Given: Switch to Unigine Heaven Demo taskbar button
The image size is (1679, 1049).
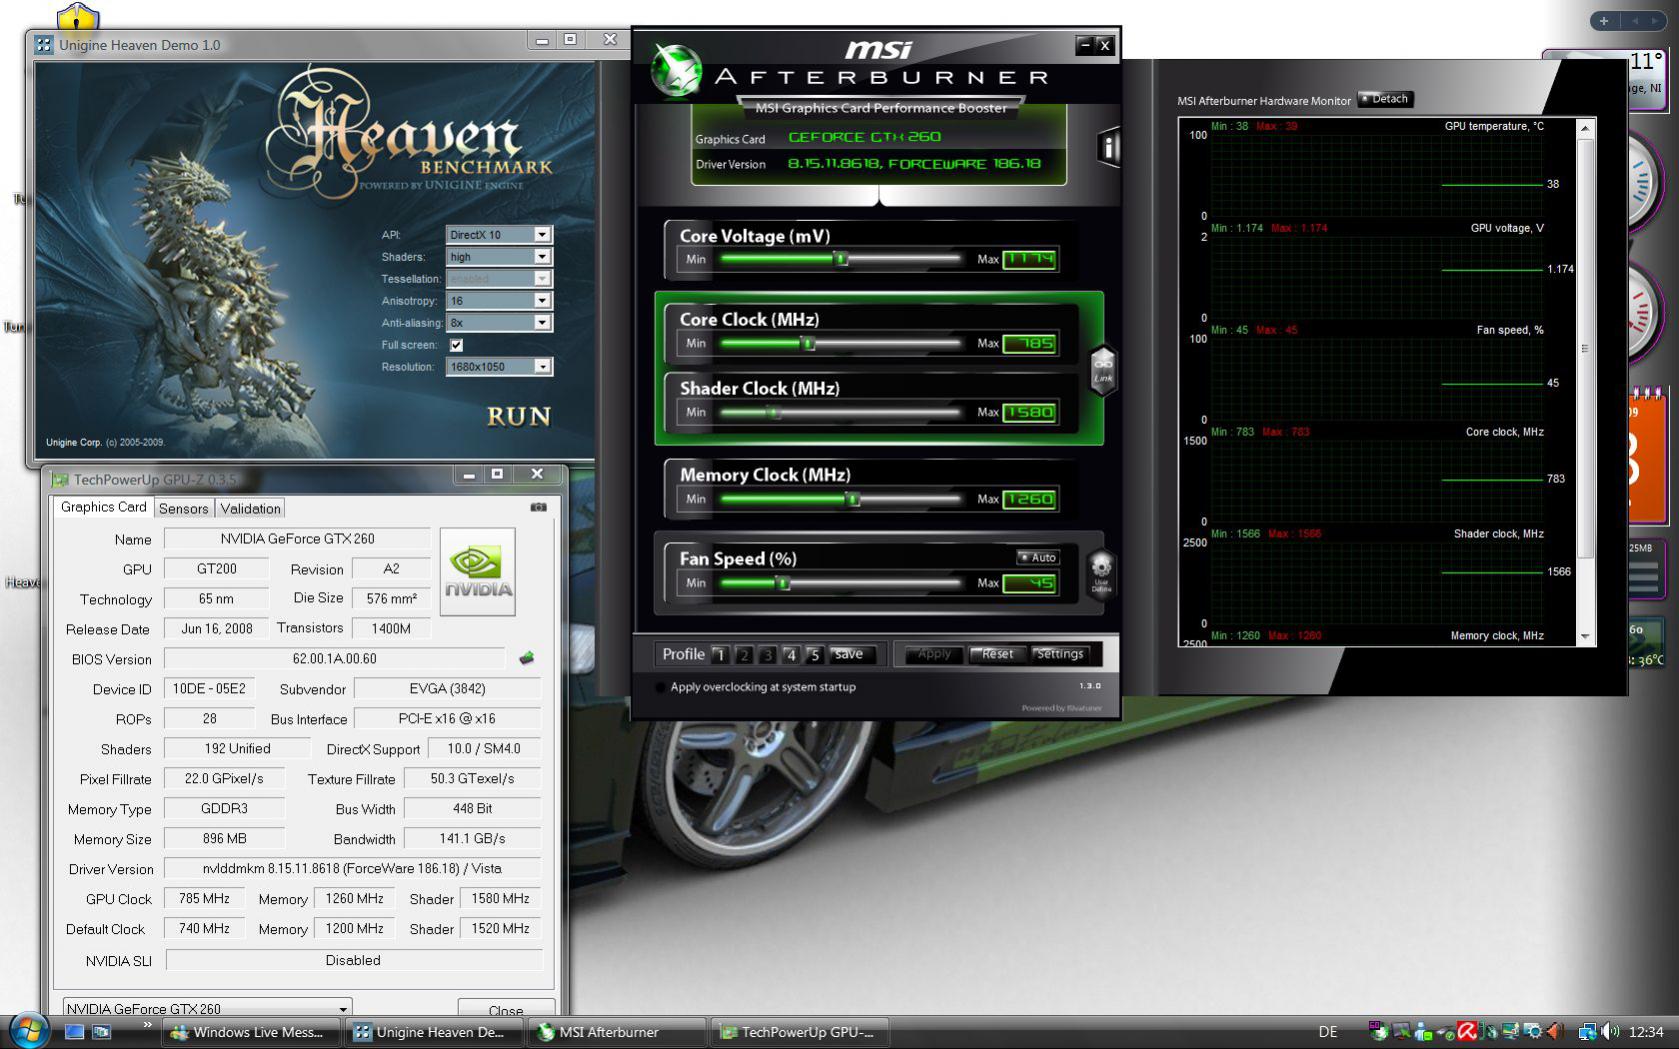Looking at the screenshot, I should pyautogui.click(x=433, y=1032).
